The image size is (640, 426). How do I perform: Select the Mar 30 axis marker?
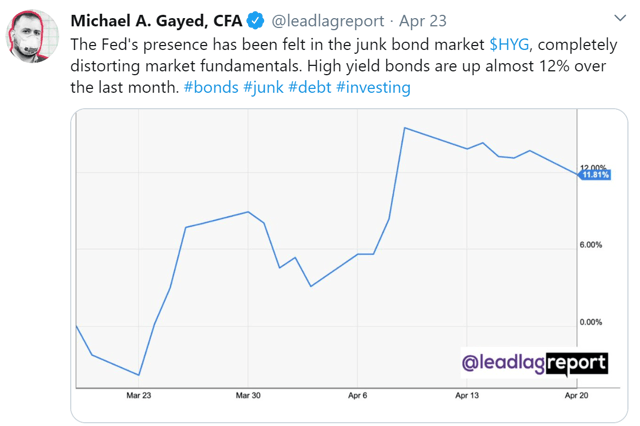coord(248,397)
